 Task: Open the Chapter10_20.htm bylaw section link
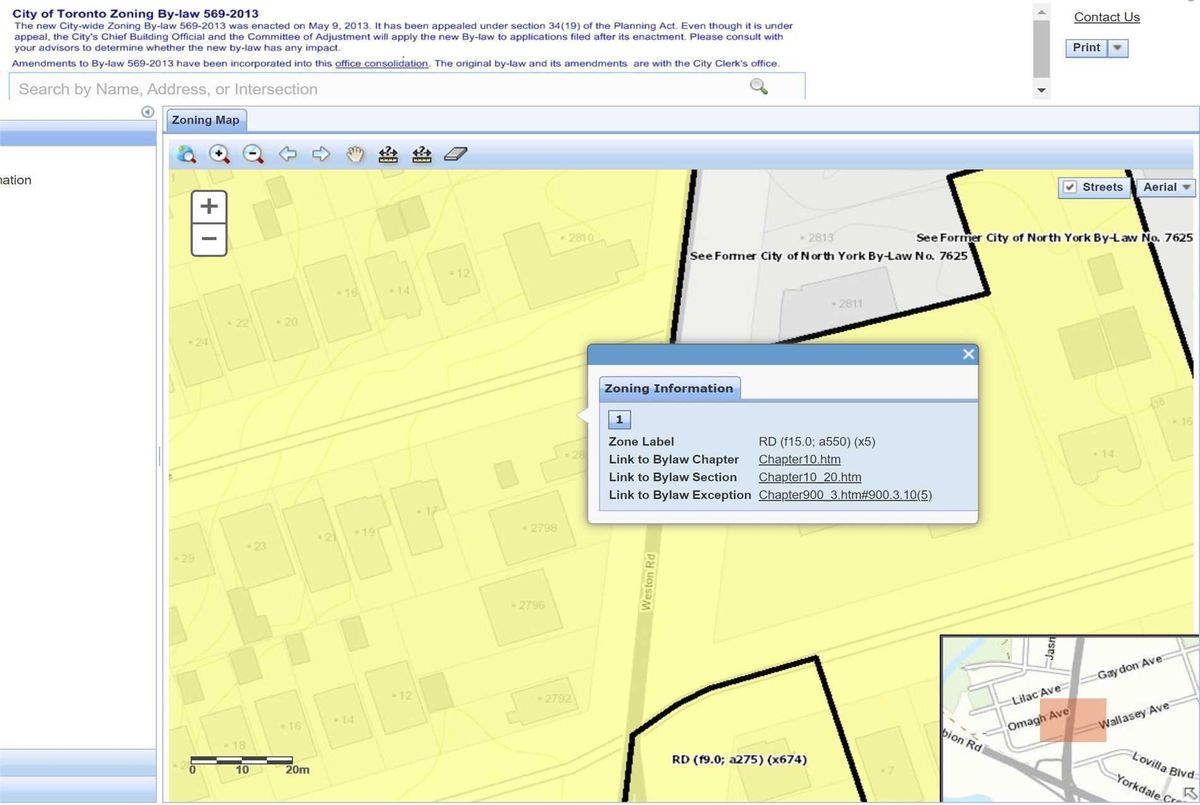click(x=810, y=477)
